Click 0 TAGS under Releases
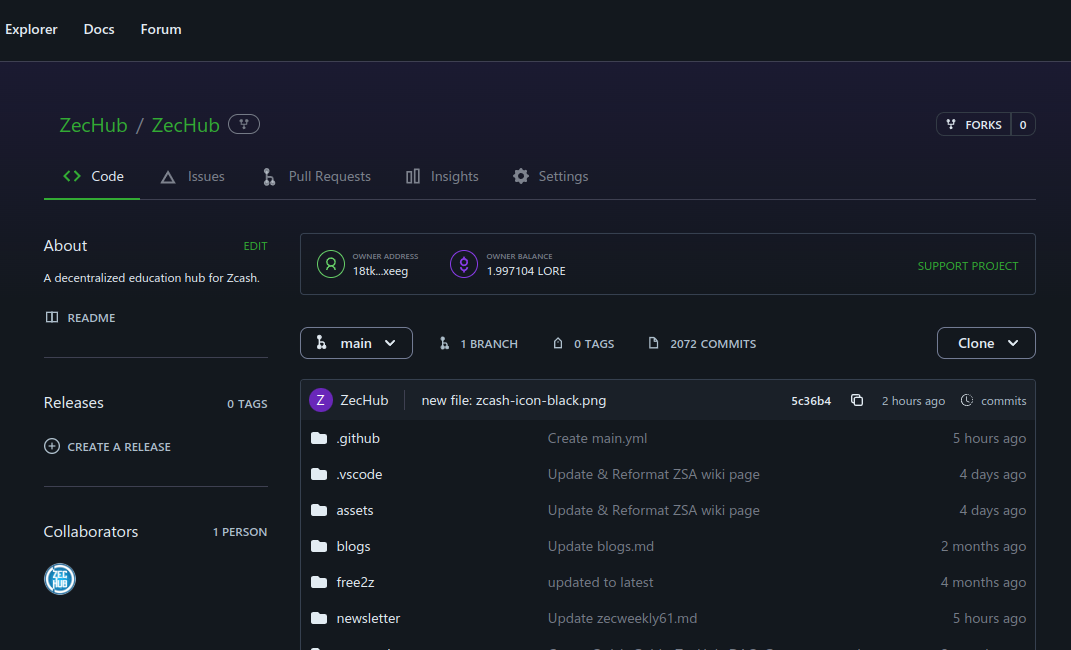 (247, 404)
